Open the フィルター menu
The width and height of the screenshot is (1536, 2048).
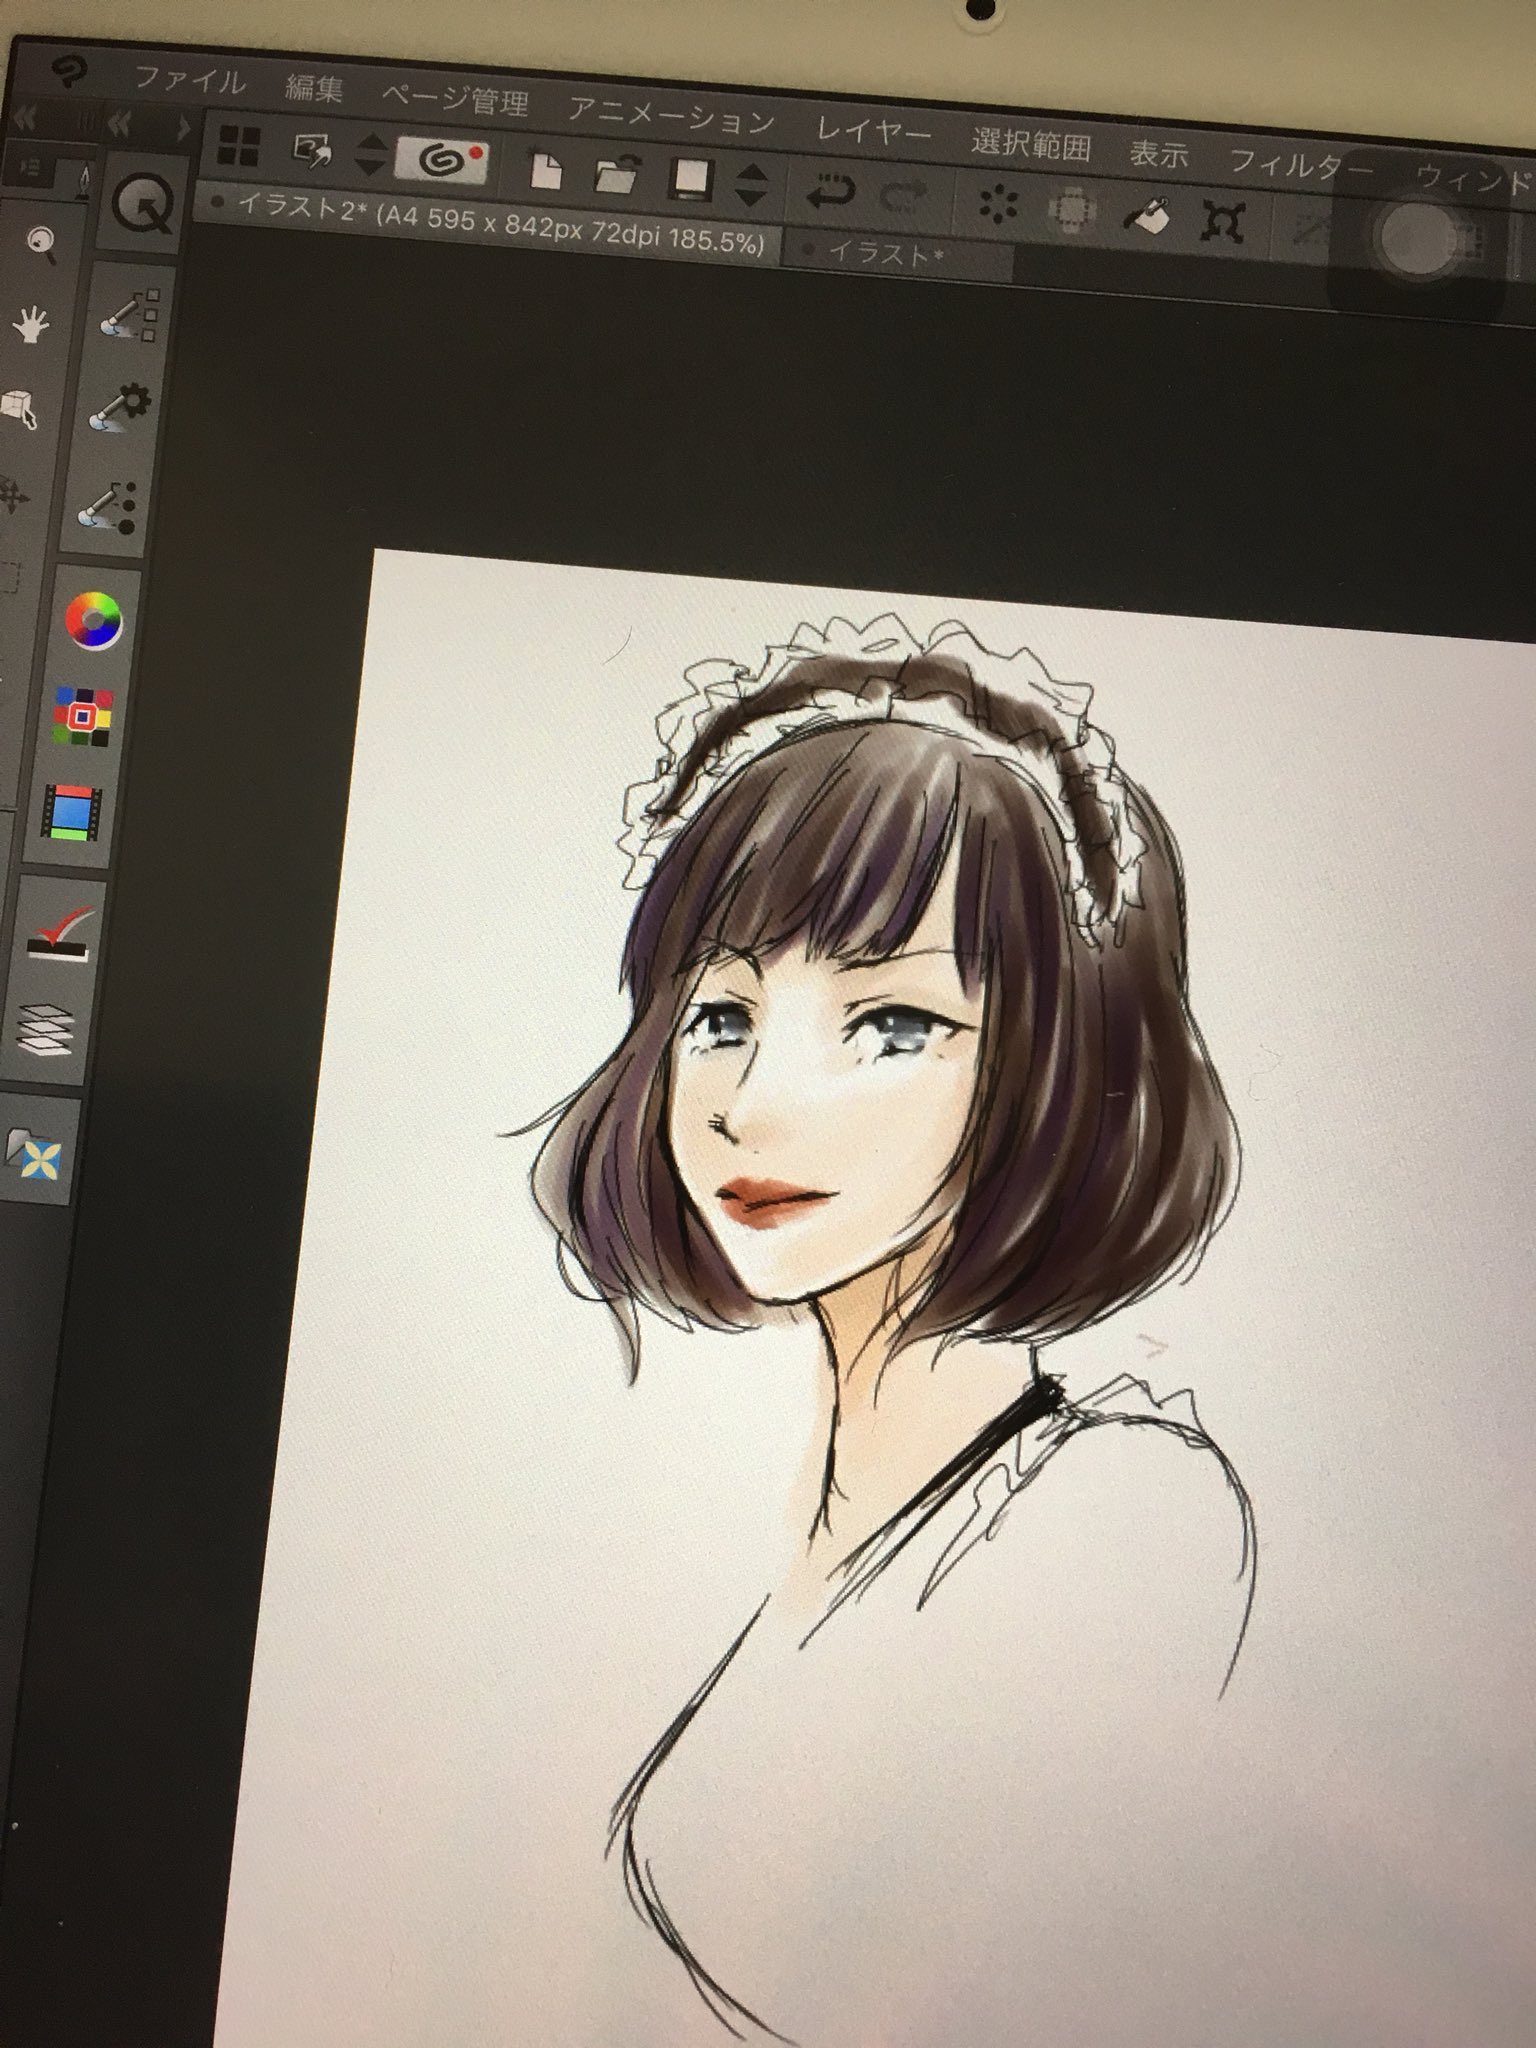pos(1301,165)
